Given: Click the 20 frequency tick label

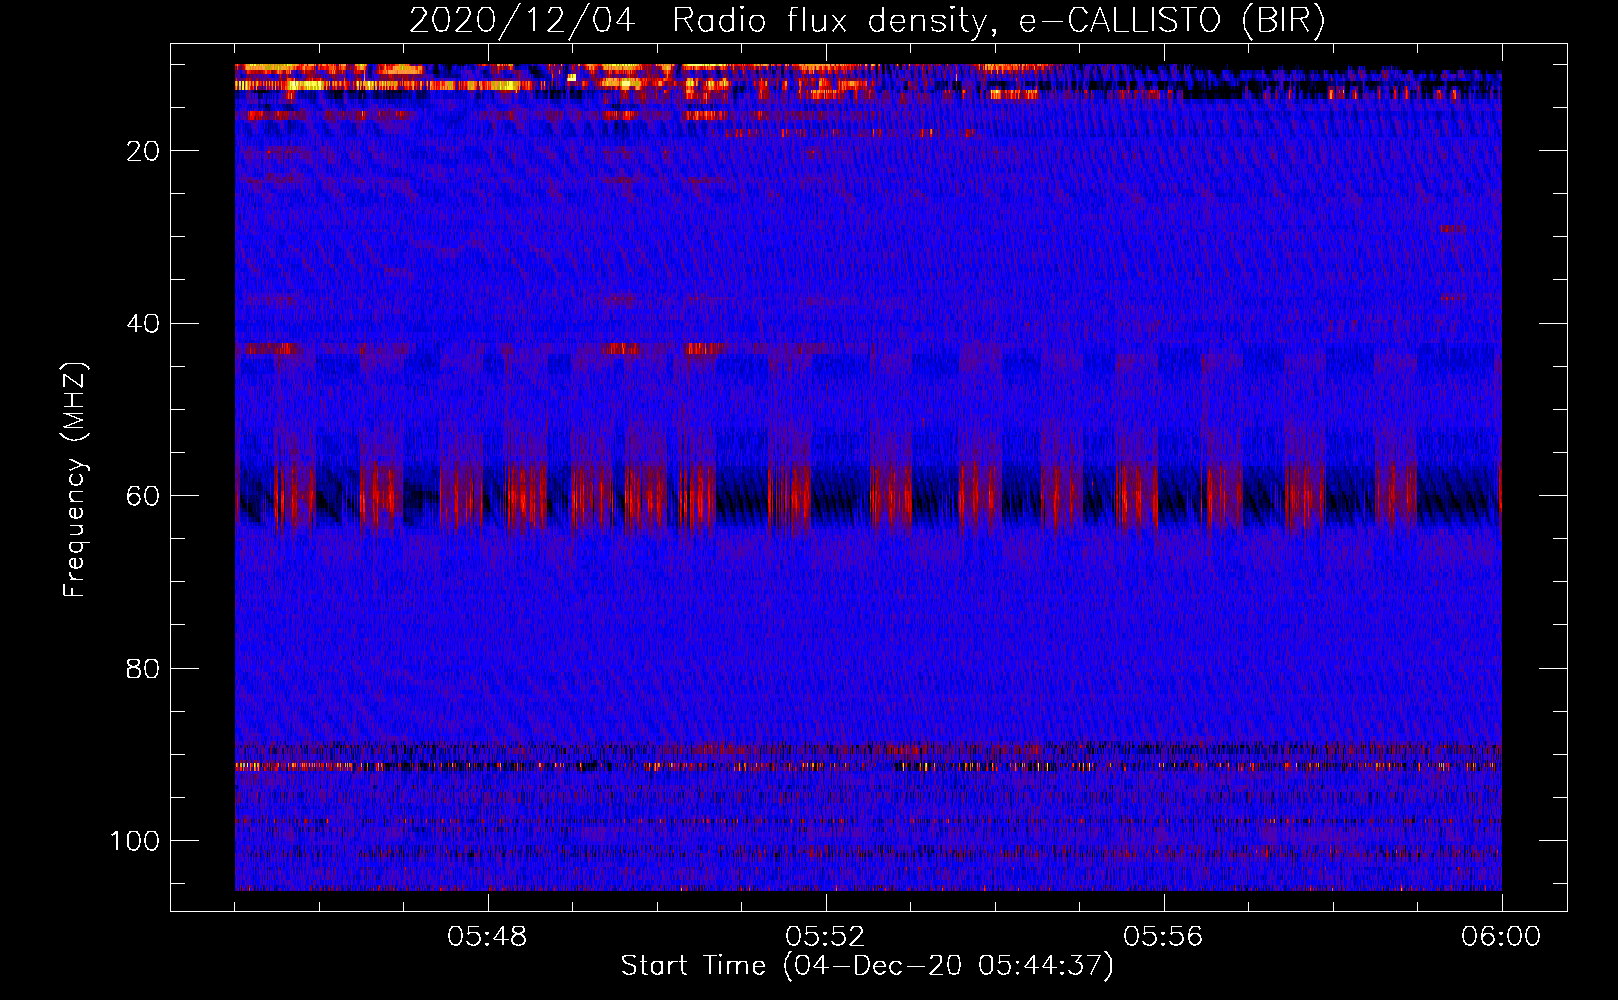Looking at the screenshot, I should (x=143, y=151).
